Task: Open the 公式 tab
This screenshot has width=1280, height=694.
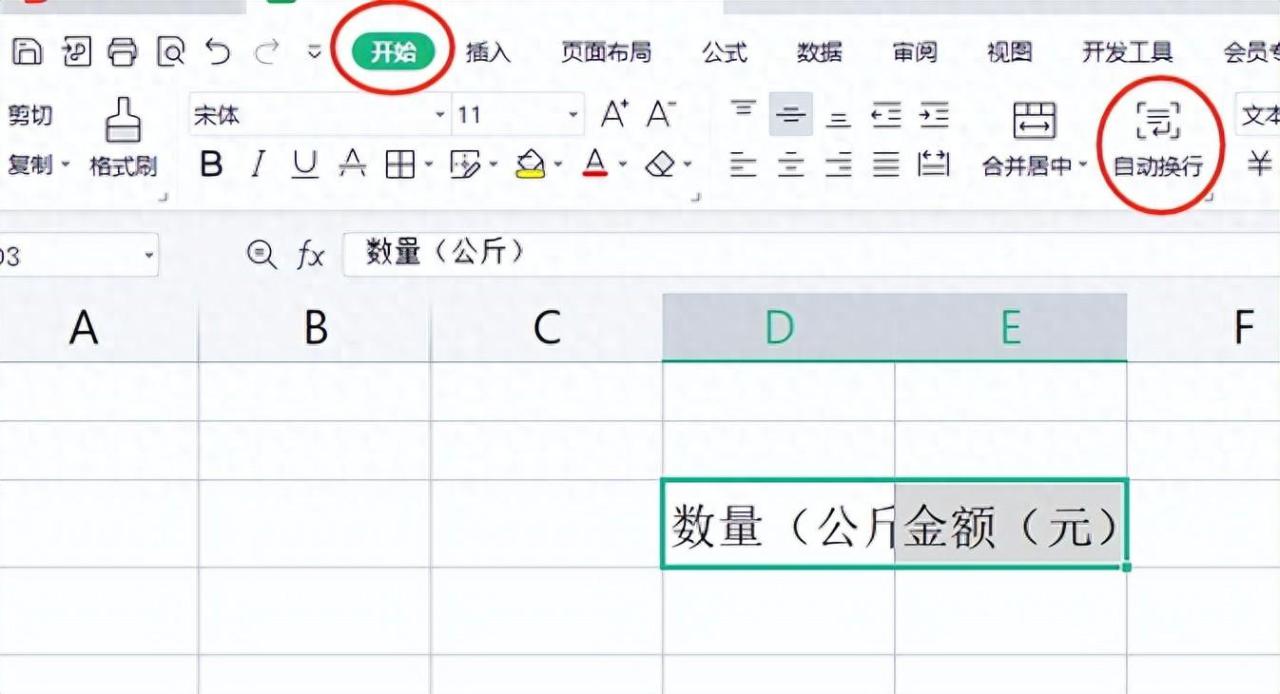Action: click(724, 52)
